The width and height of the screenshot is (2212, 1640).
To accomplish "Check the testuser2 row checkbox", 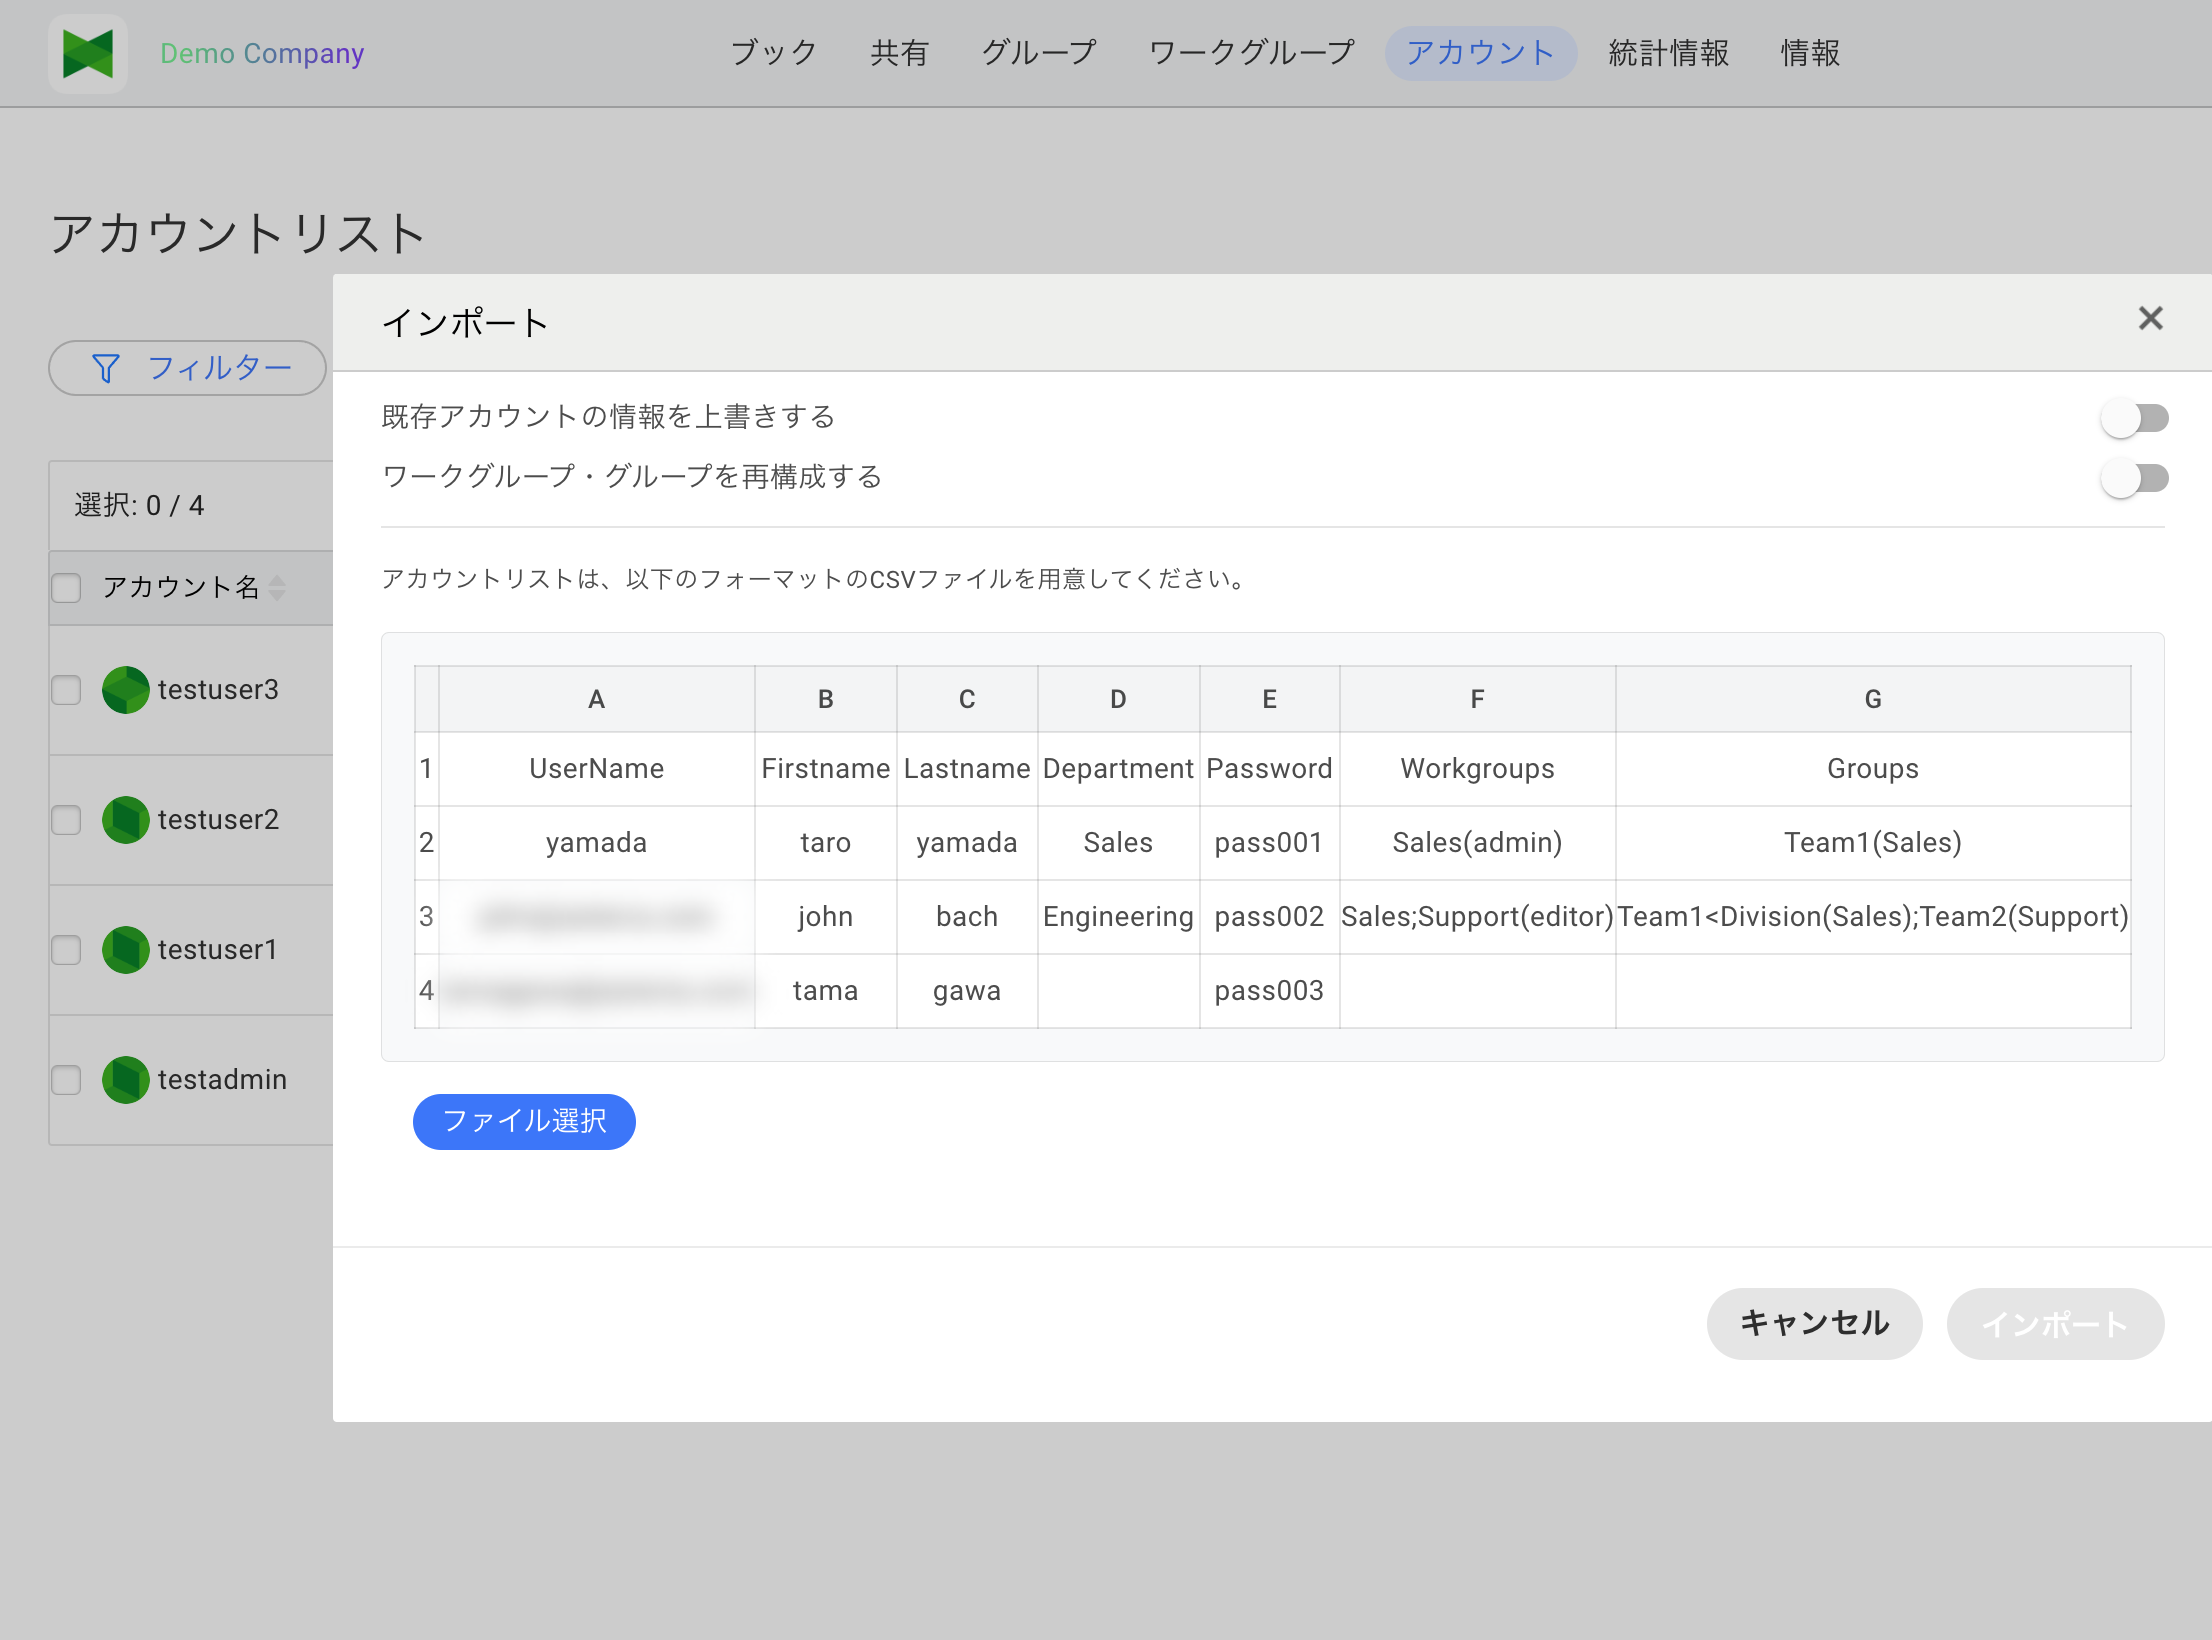I will [67, 820].
